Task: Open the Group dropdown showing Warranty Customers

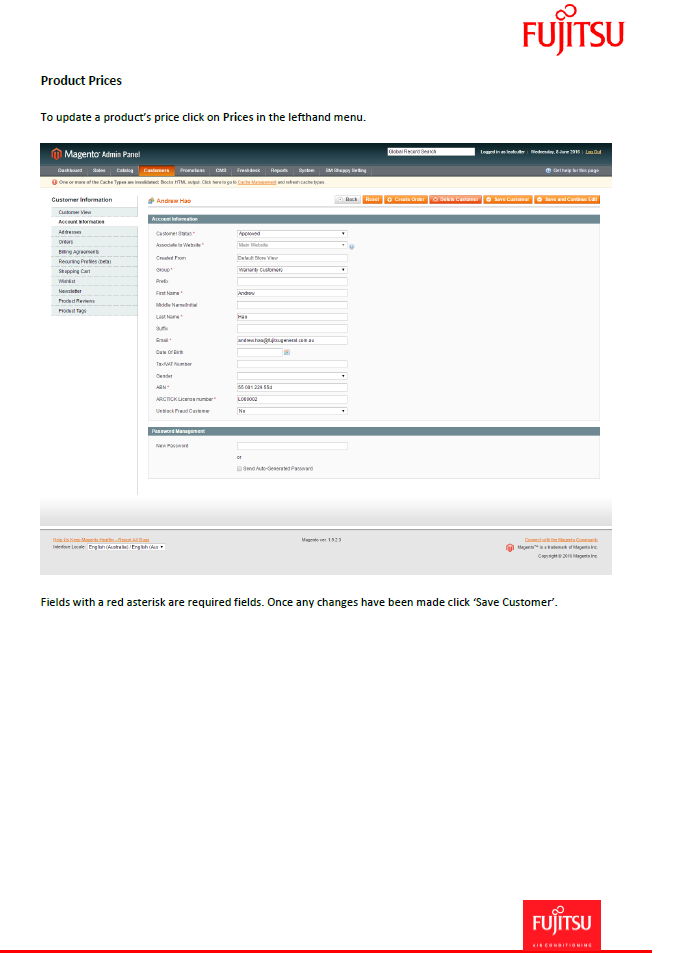Action: (292, 270)
